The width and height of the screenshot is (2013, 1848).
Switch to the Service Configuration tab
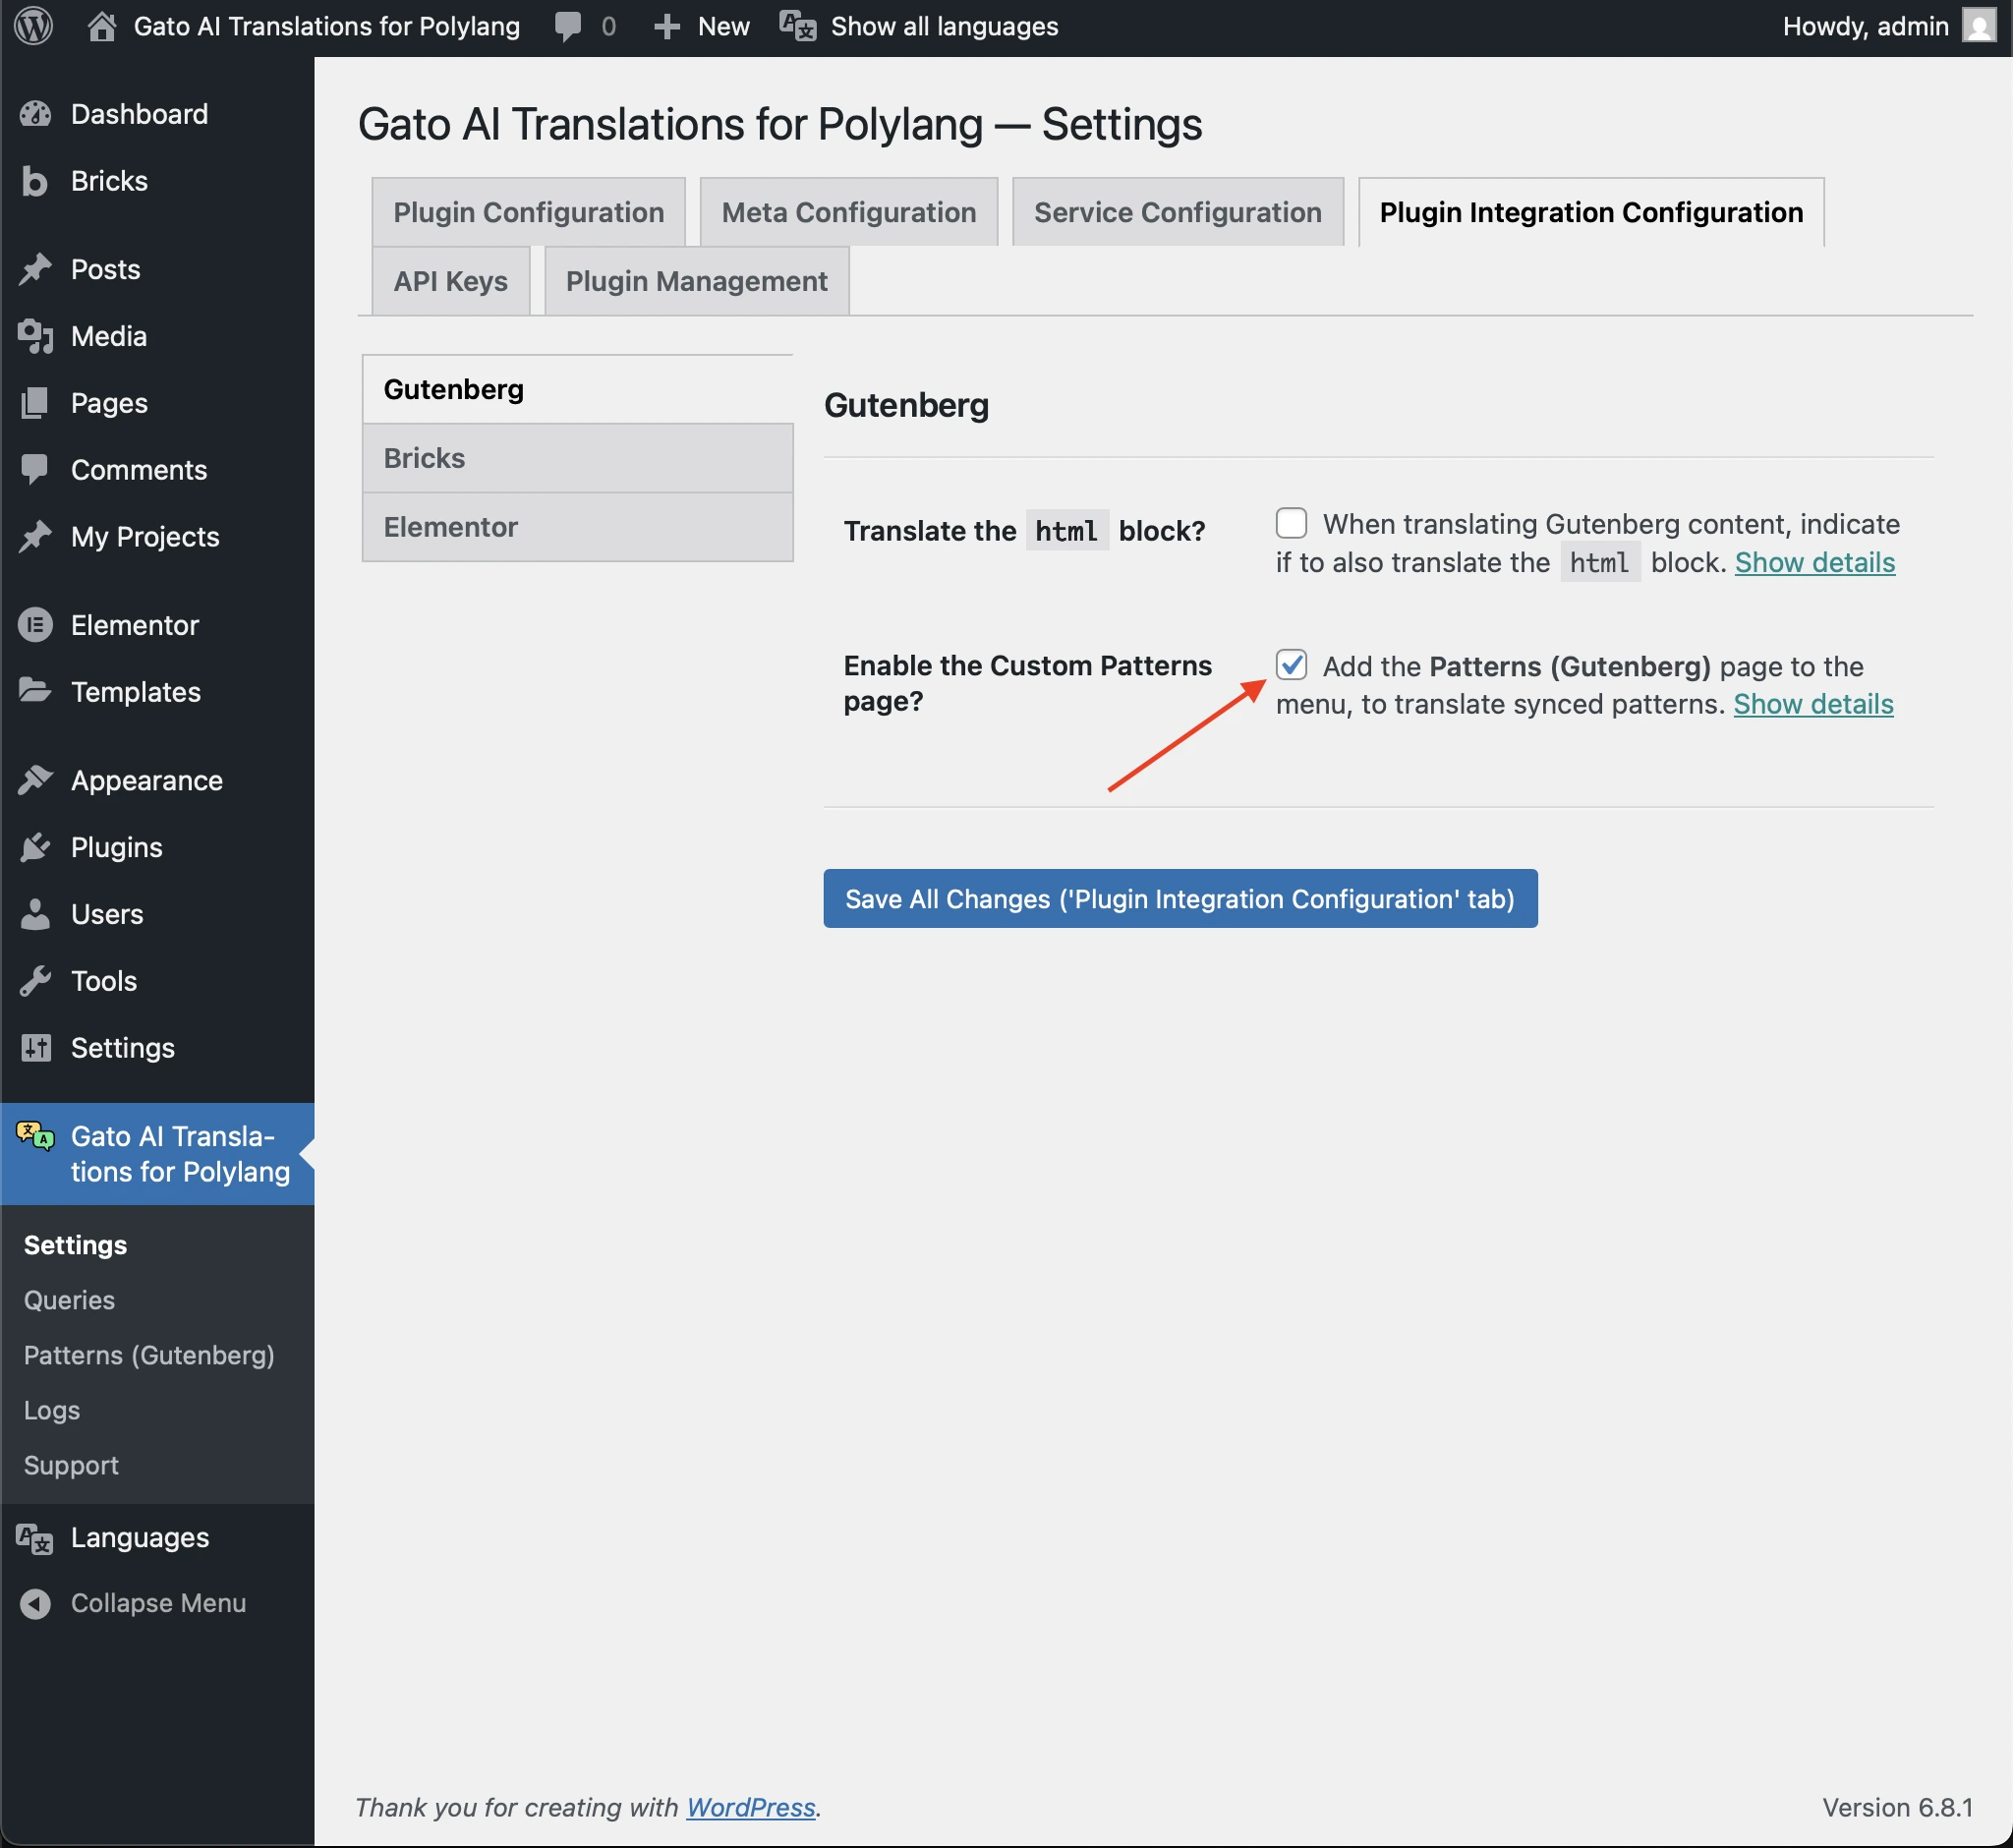tap(1176, 211)
